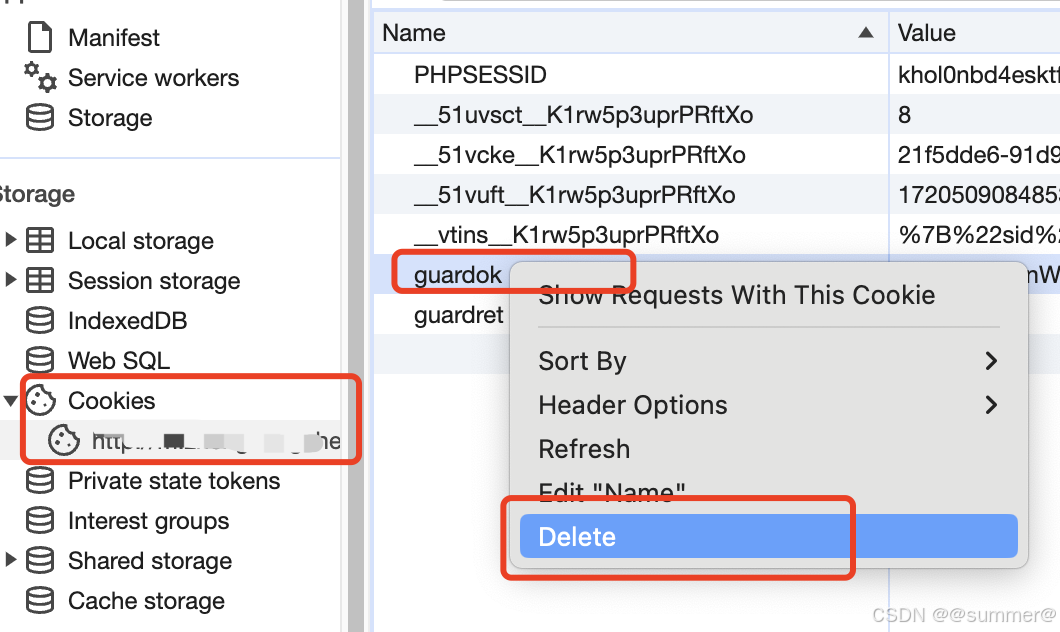
Task: Select the PHPSESSID cookie row
Action: [x=480, y=75]
